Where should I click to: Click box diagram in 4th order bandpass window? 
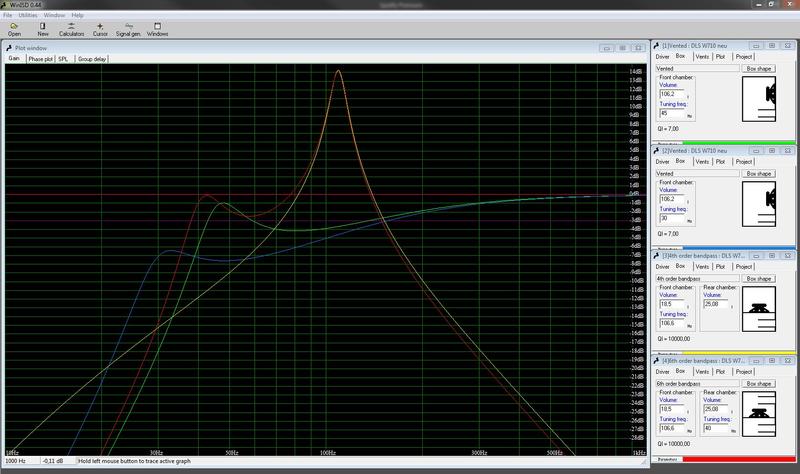pos(759,309)
